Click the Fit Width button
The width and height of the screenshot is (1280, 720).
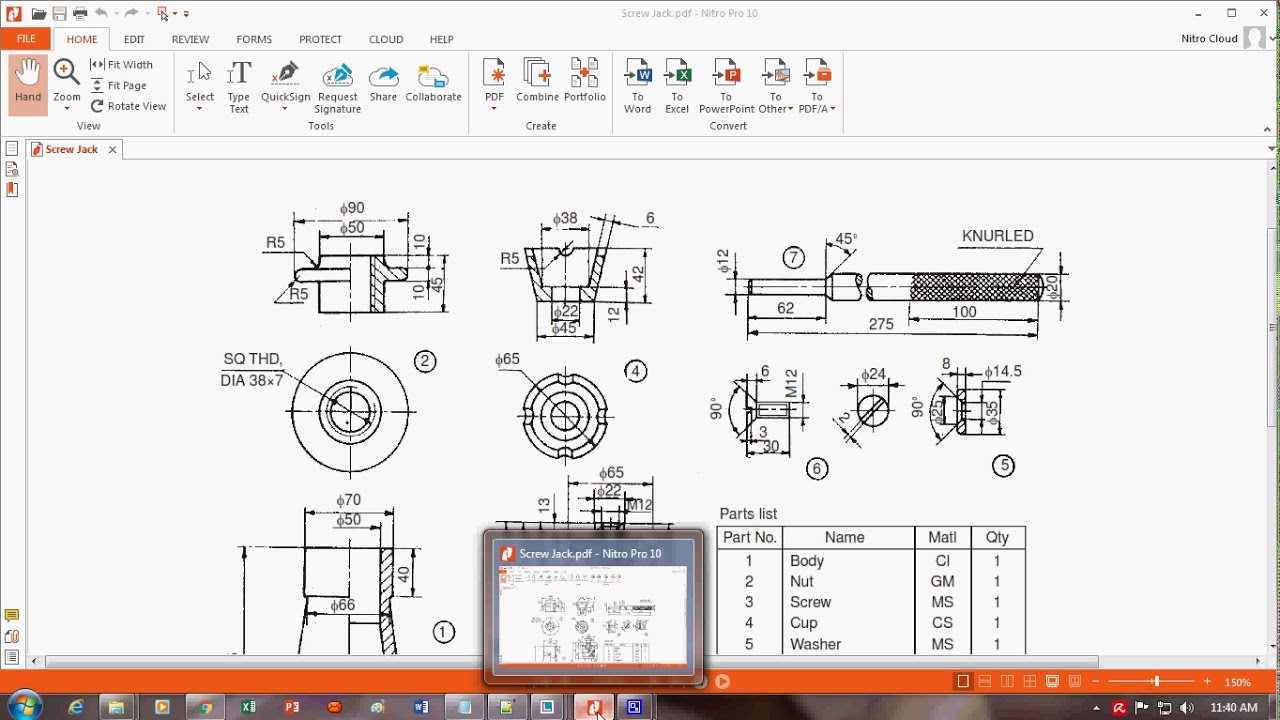pos(122,65)
